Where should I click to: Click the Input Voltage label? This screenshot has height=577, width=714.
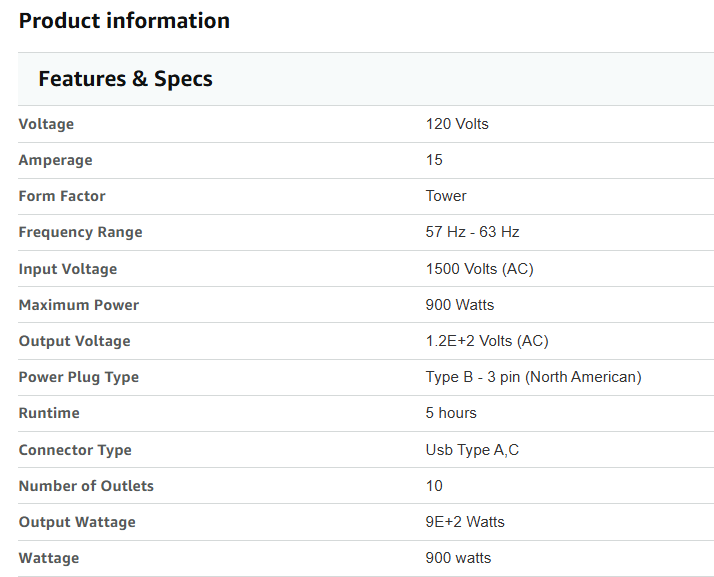(68, 269)
